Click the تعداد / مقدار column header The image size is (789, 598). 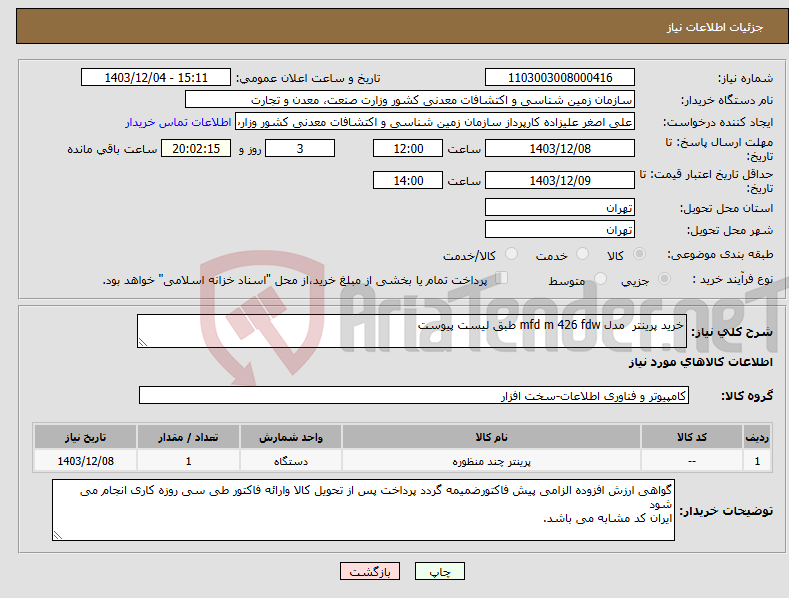point(188,437)
